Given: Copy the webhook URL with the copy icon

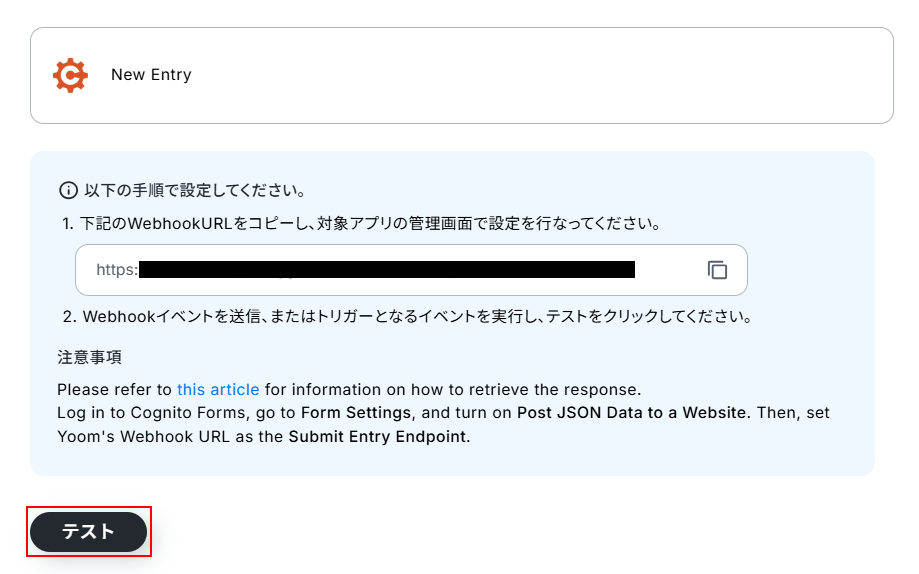Looking at the screenshot, I should [717, 270].
